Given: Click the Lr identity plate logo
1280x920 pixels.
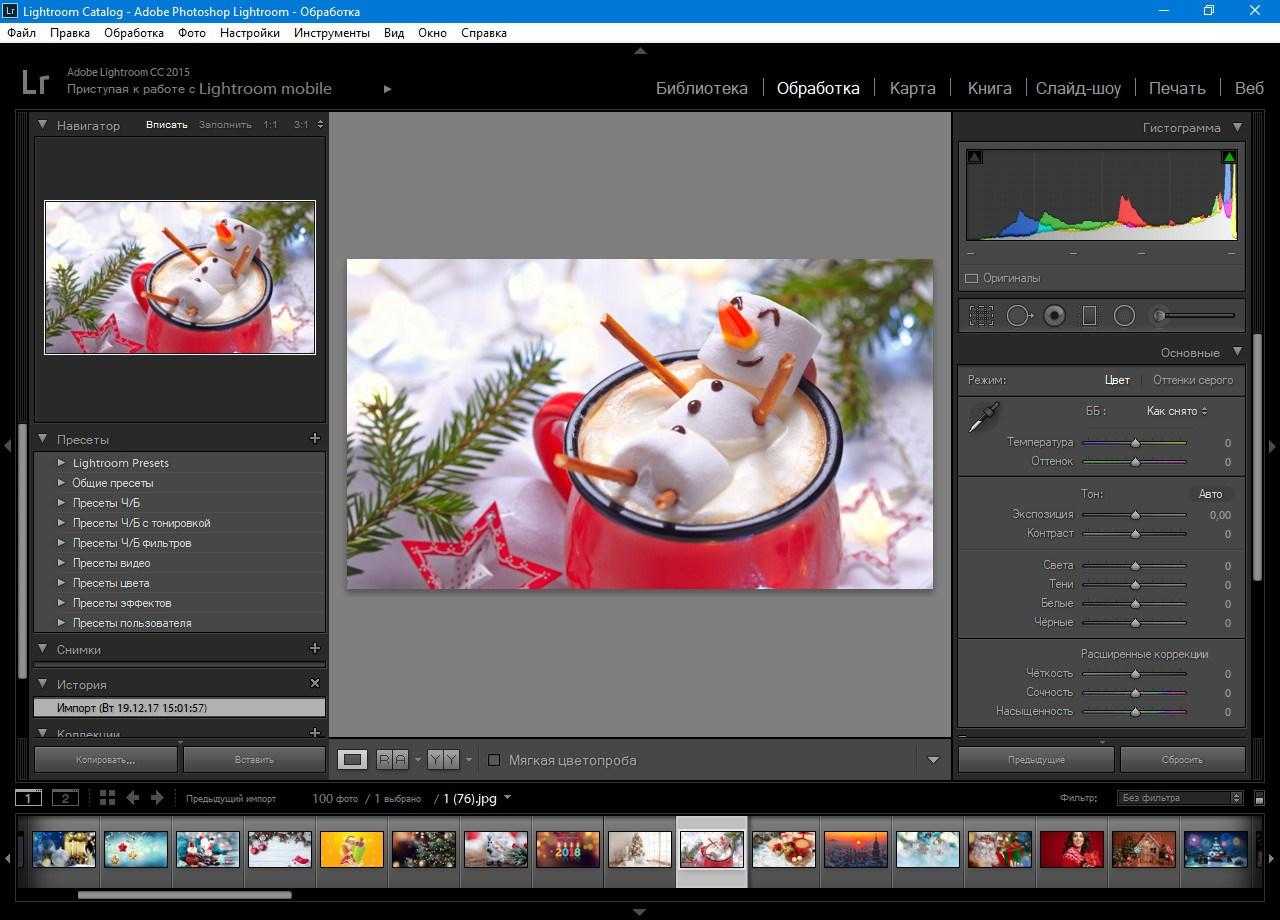Looking at the screenshot, I should 35,82.
